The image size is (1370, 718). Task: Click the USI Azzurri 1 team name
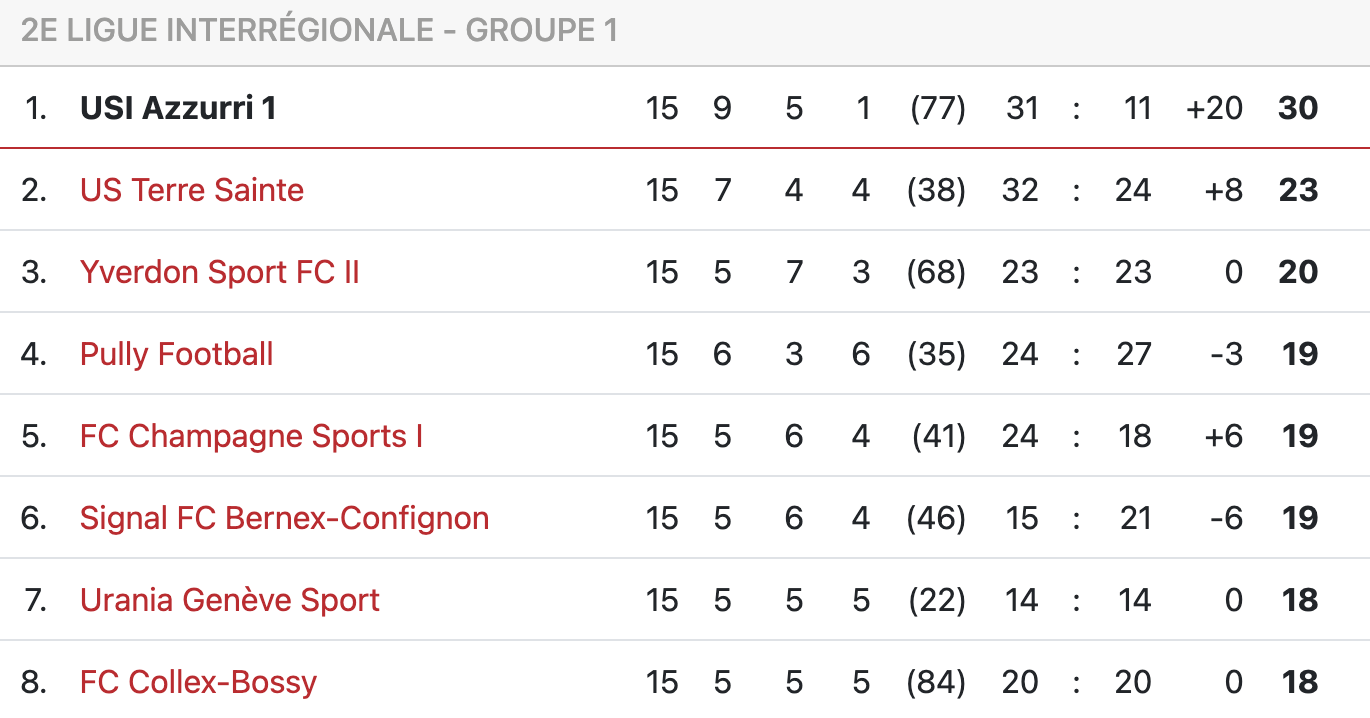coord(178,108)
